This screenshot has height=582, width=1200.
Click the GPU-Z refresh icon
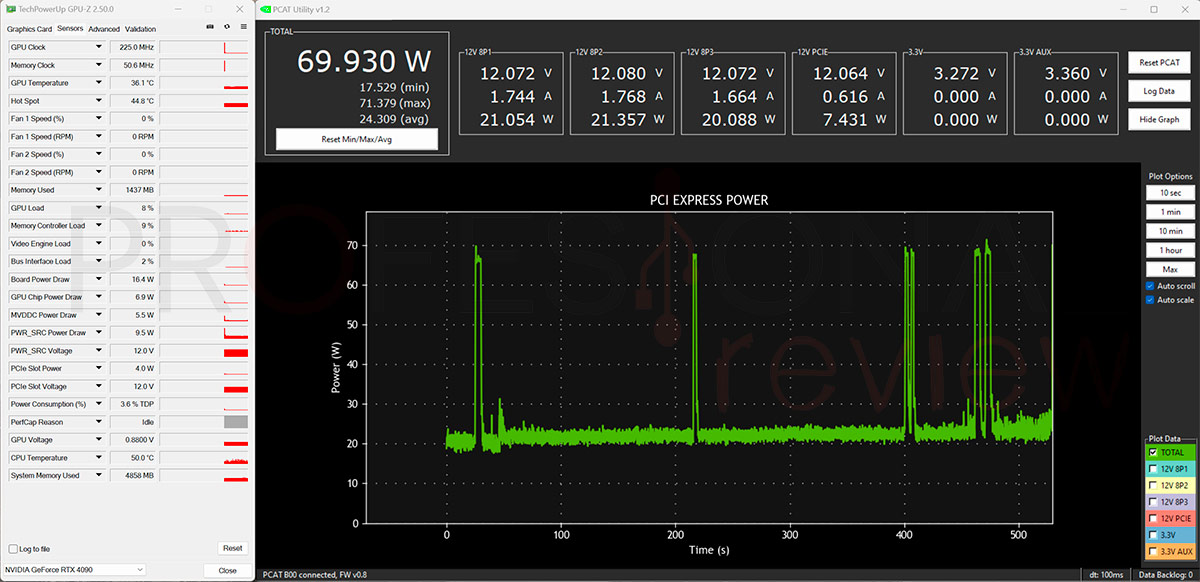point(226,27)
